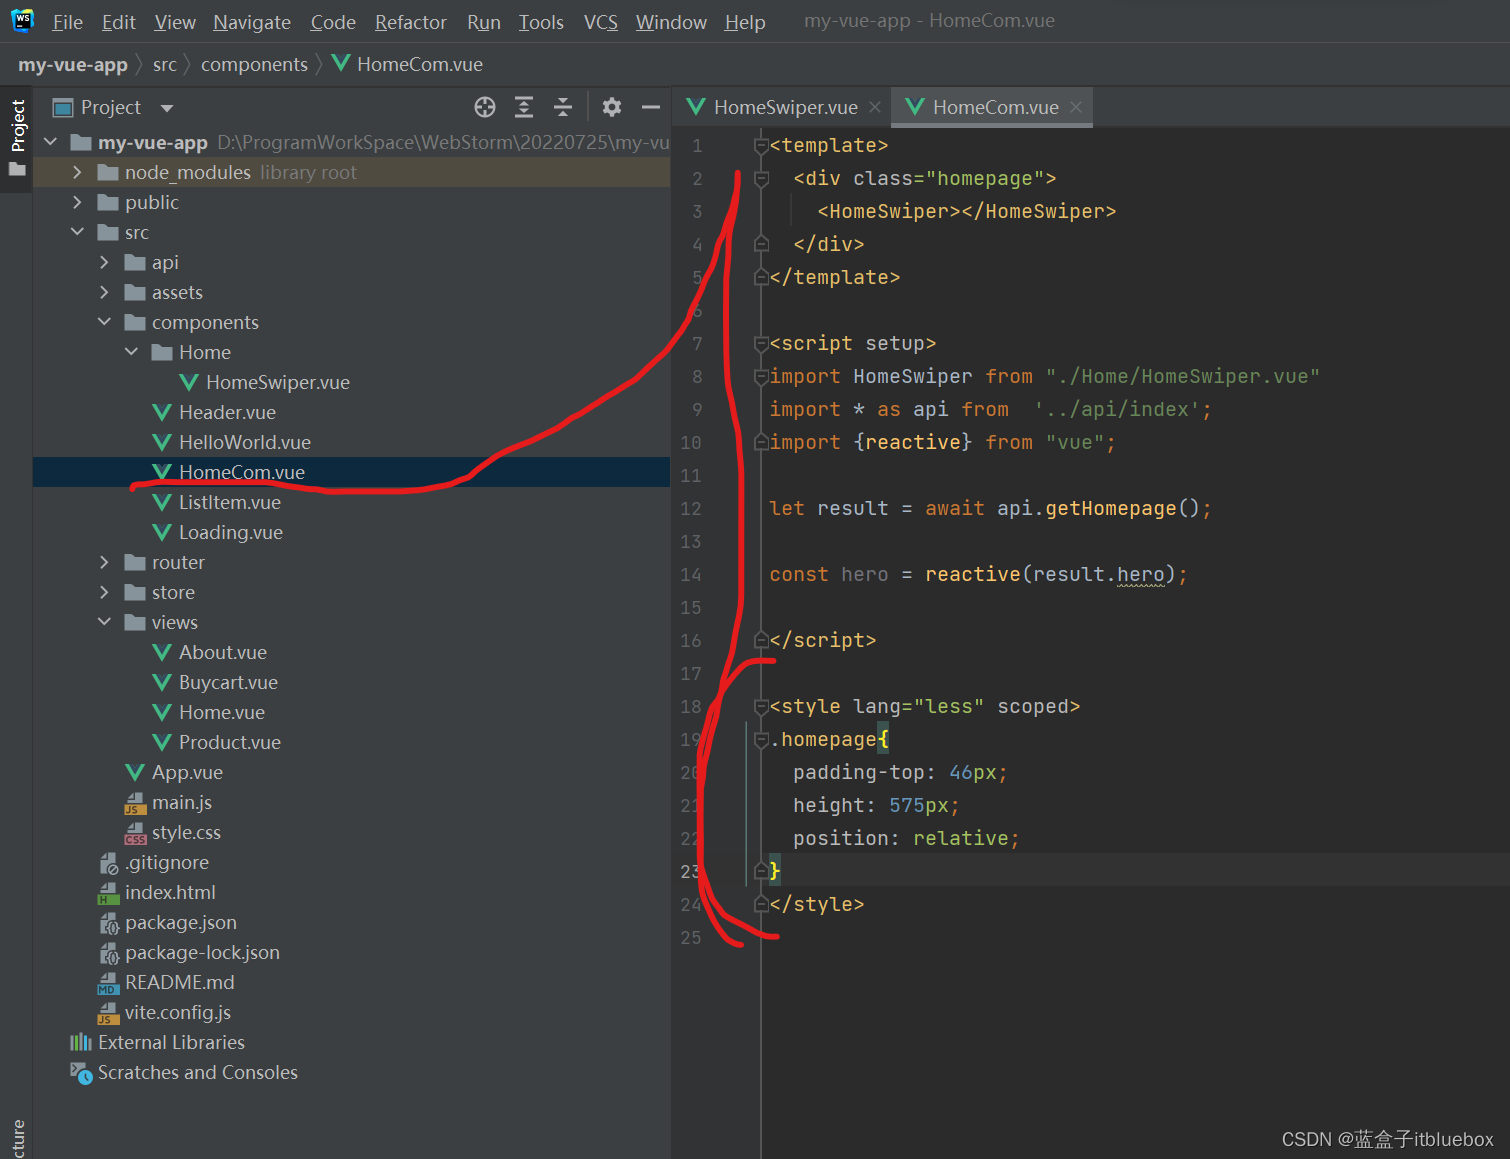Open the Edit menu
Viewport: 1510px width, 1159px height.
point(118,22)
